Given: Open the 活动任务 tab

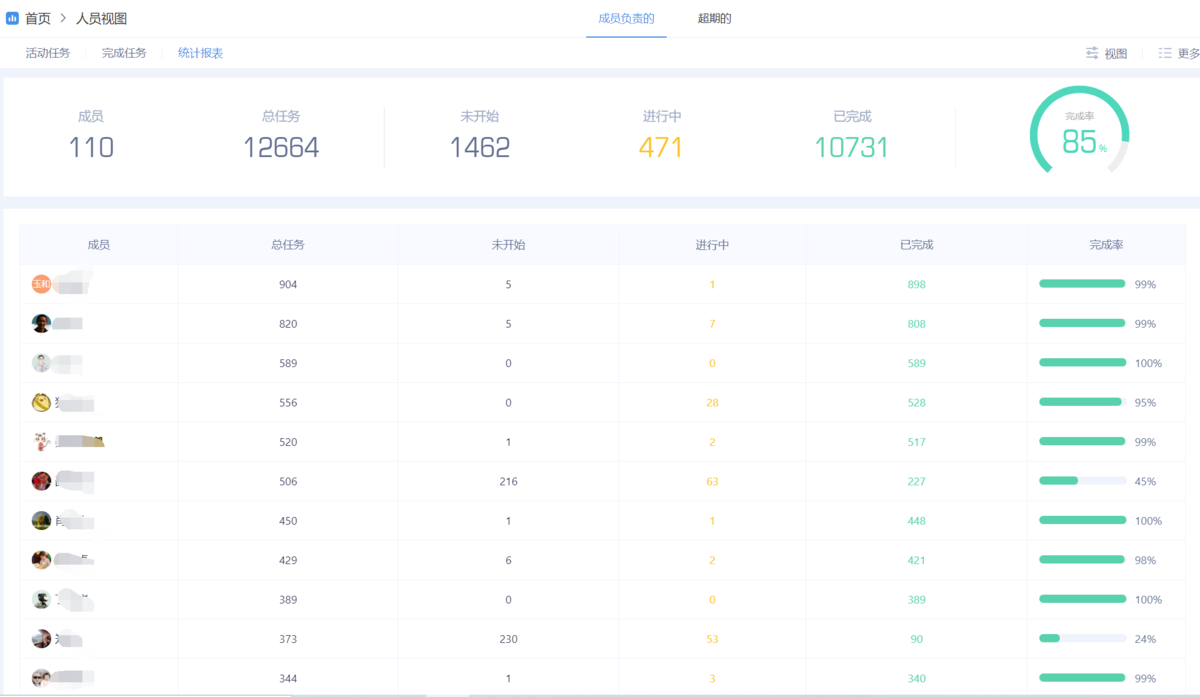Looking at the screenshot, I should [x=48, y=53].
